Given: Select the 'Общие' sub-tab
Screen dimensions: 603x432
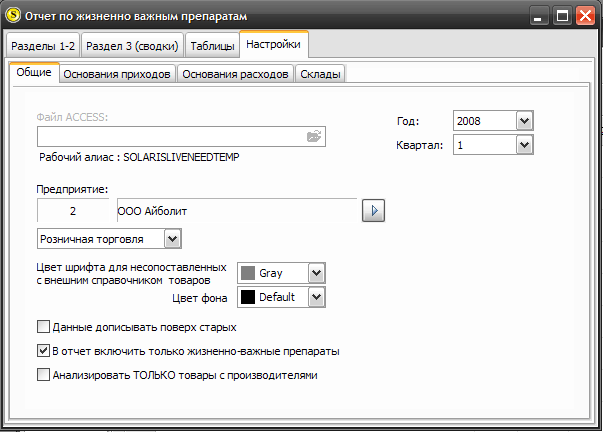Looking at the screenshot, I should click(34, 72).
